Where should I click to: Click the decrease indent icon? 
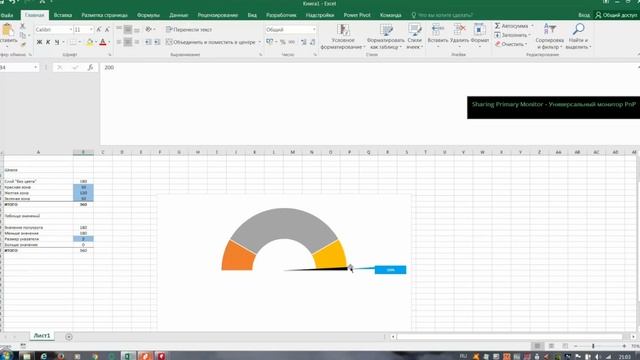pos(148,42)
